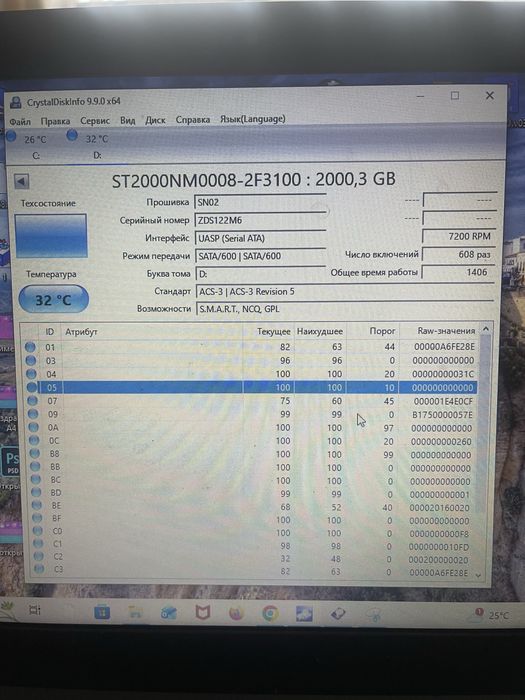Click the serial number field ZDS122M6
Screen dimensions: 525x700
[260, 220]
